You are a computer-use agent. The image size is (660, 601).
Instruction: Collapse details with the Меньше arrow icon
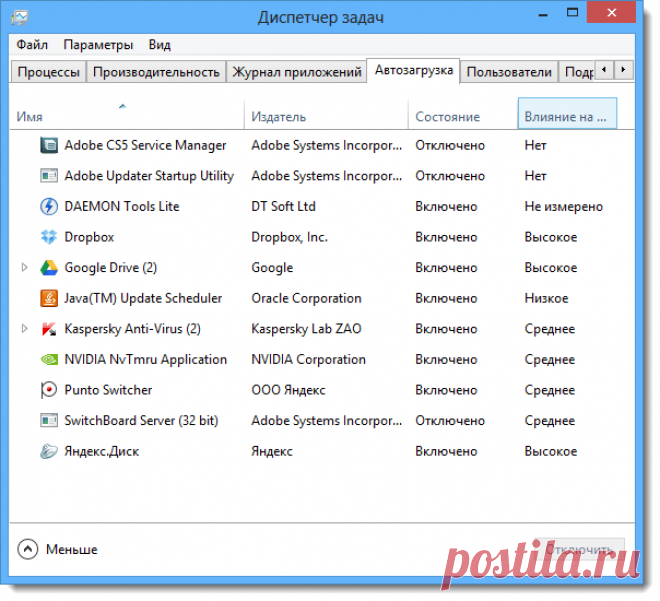coord(28,549)
